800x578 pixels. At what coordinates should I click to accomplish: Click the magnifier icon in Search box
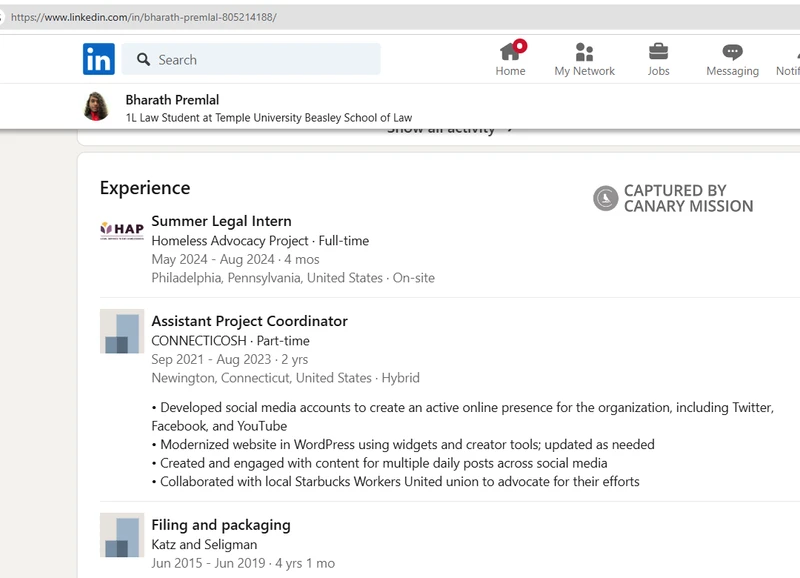[143, 60]
